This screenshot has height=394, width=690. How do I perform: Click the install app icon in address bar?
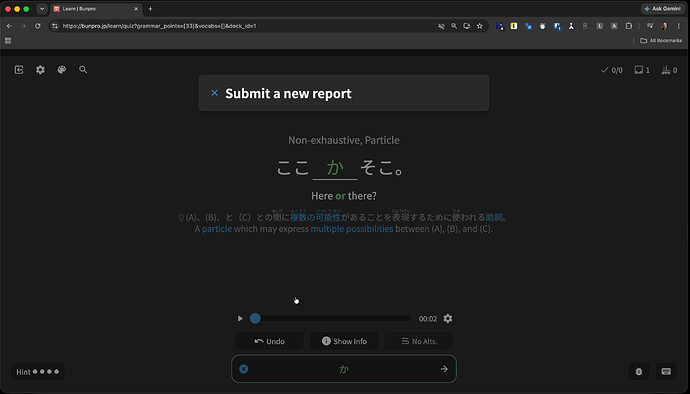coord(466,26)
